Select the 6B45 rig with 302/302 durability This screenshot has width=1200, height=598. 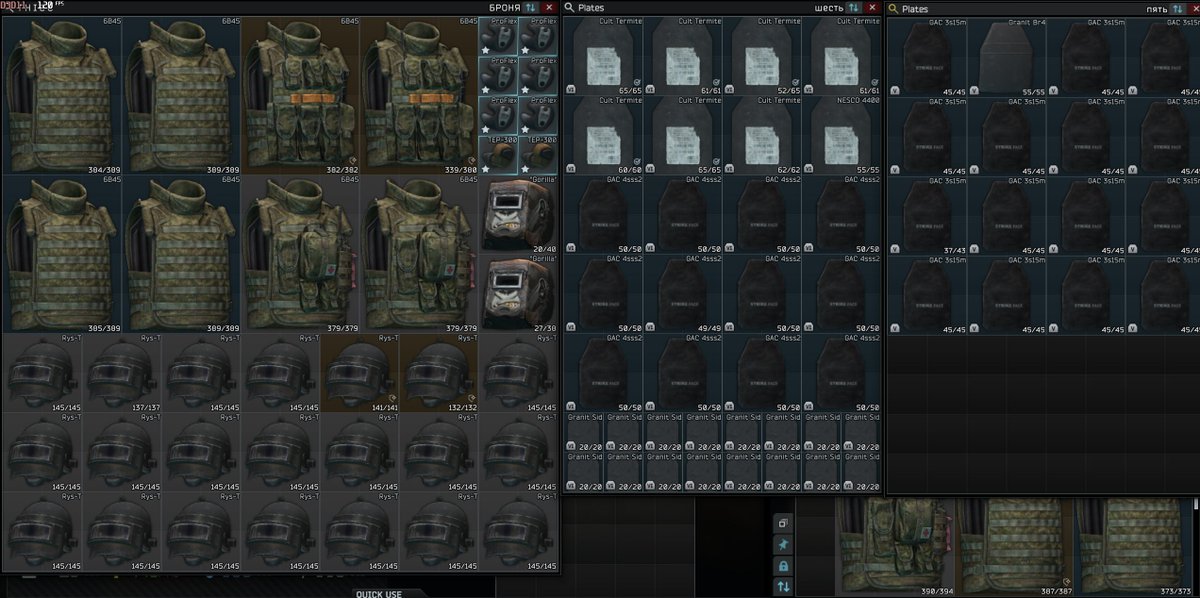(x=301, y=95)
